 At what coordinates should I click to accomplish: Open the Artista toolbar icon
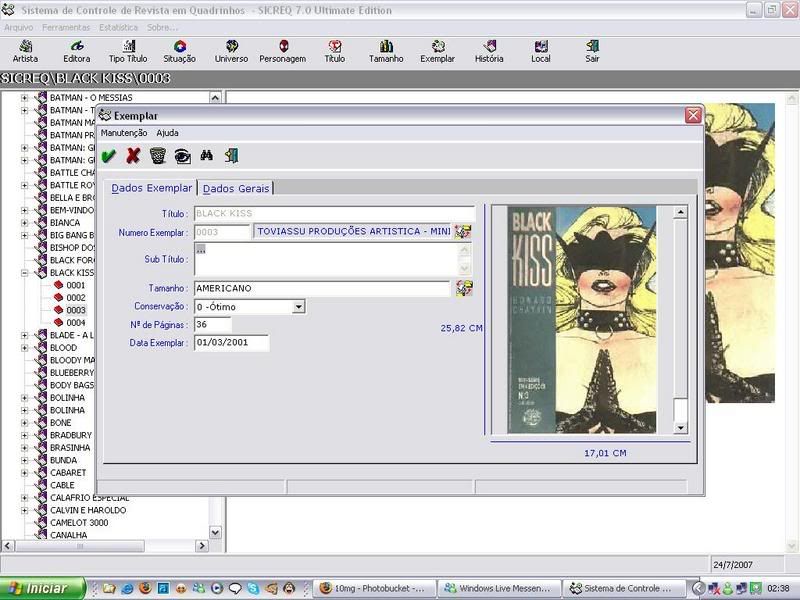25,51
